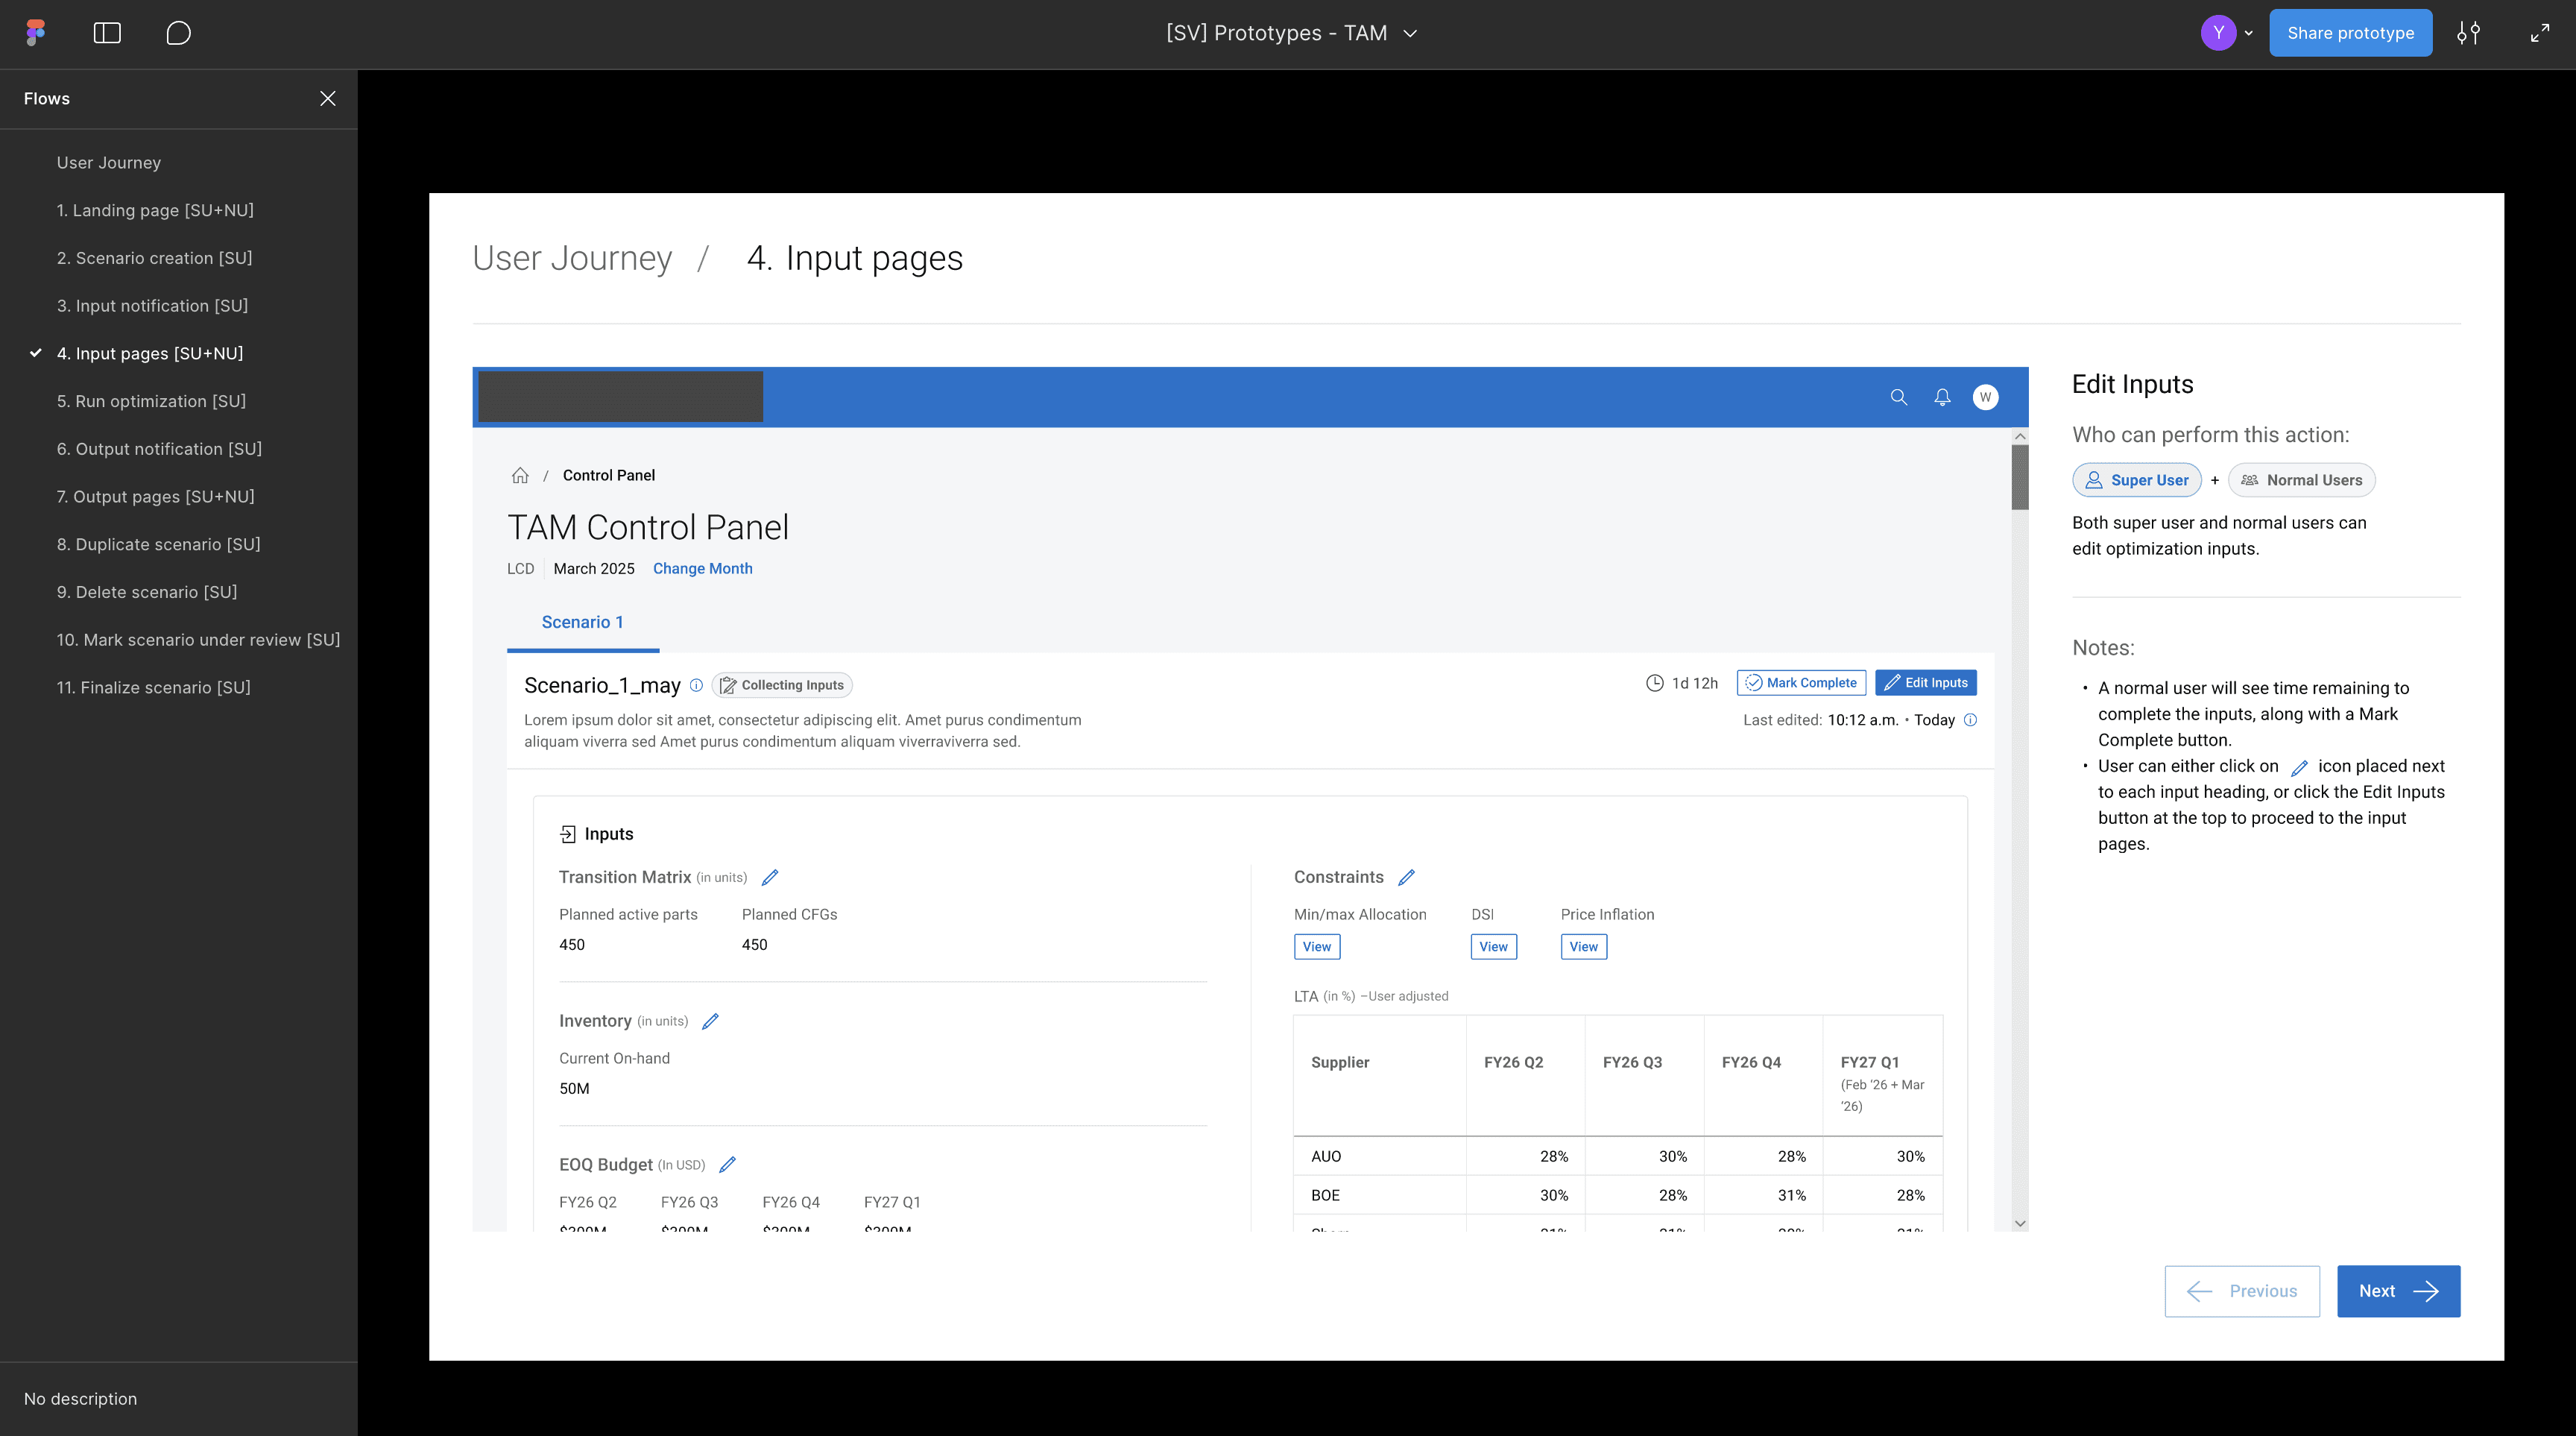Click the search magnifier in blue header
This screenshot has width=2576, height=1436.
pyautogui.click(x=1898, y=397)
